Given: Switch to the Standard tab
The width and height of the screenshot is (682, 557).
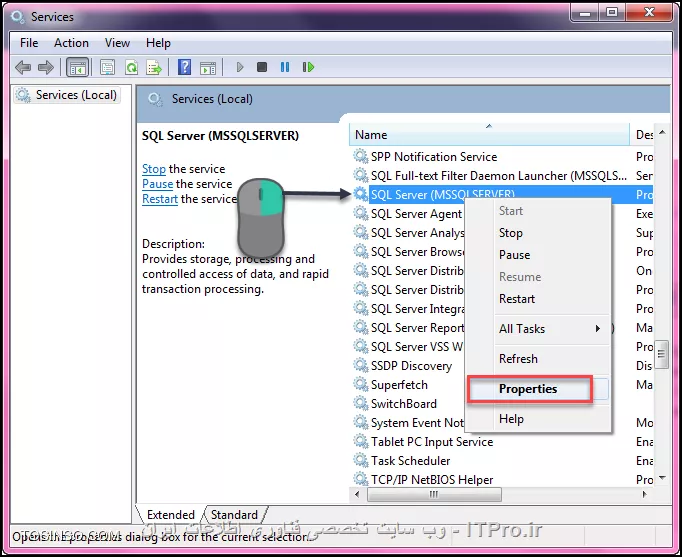Looking at the screenshot, I should click(x=234, y=515).
